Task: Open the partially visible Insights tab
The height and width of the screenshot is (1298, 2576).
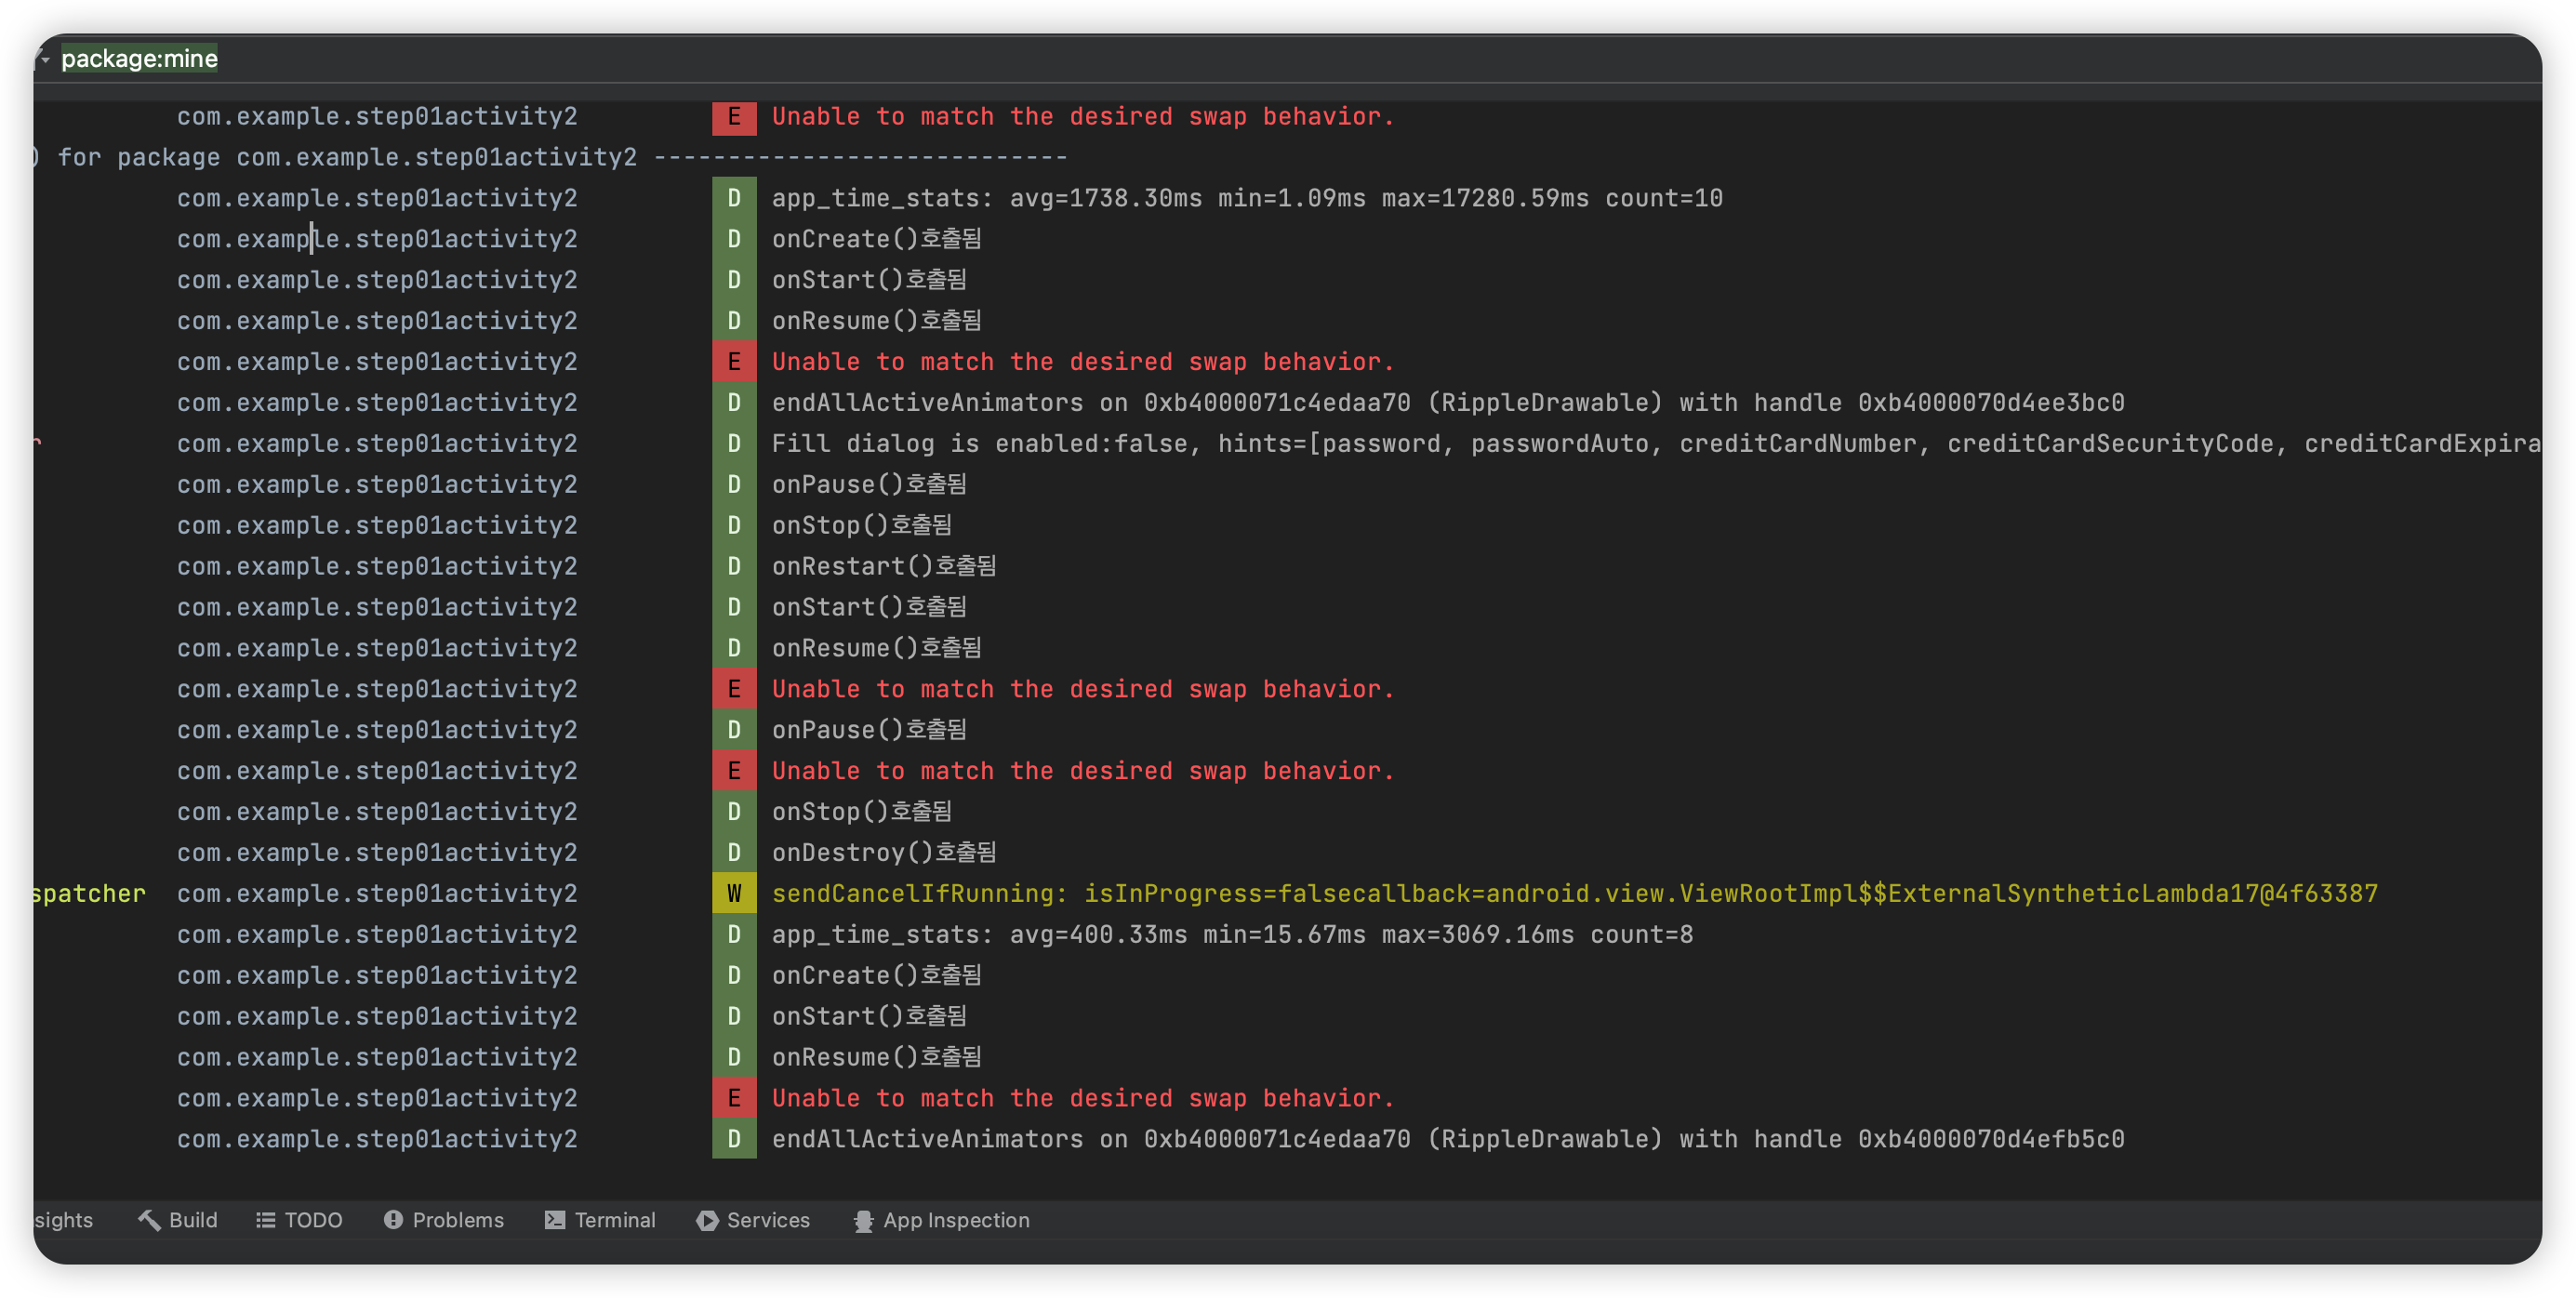Action: pos(63,1220)
